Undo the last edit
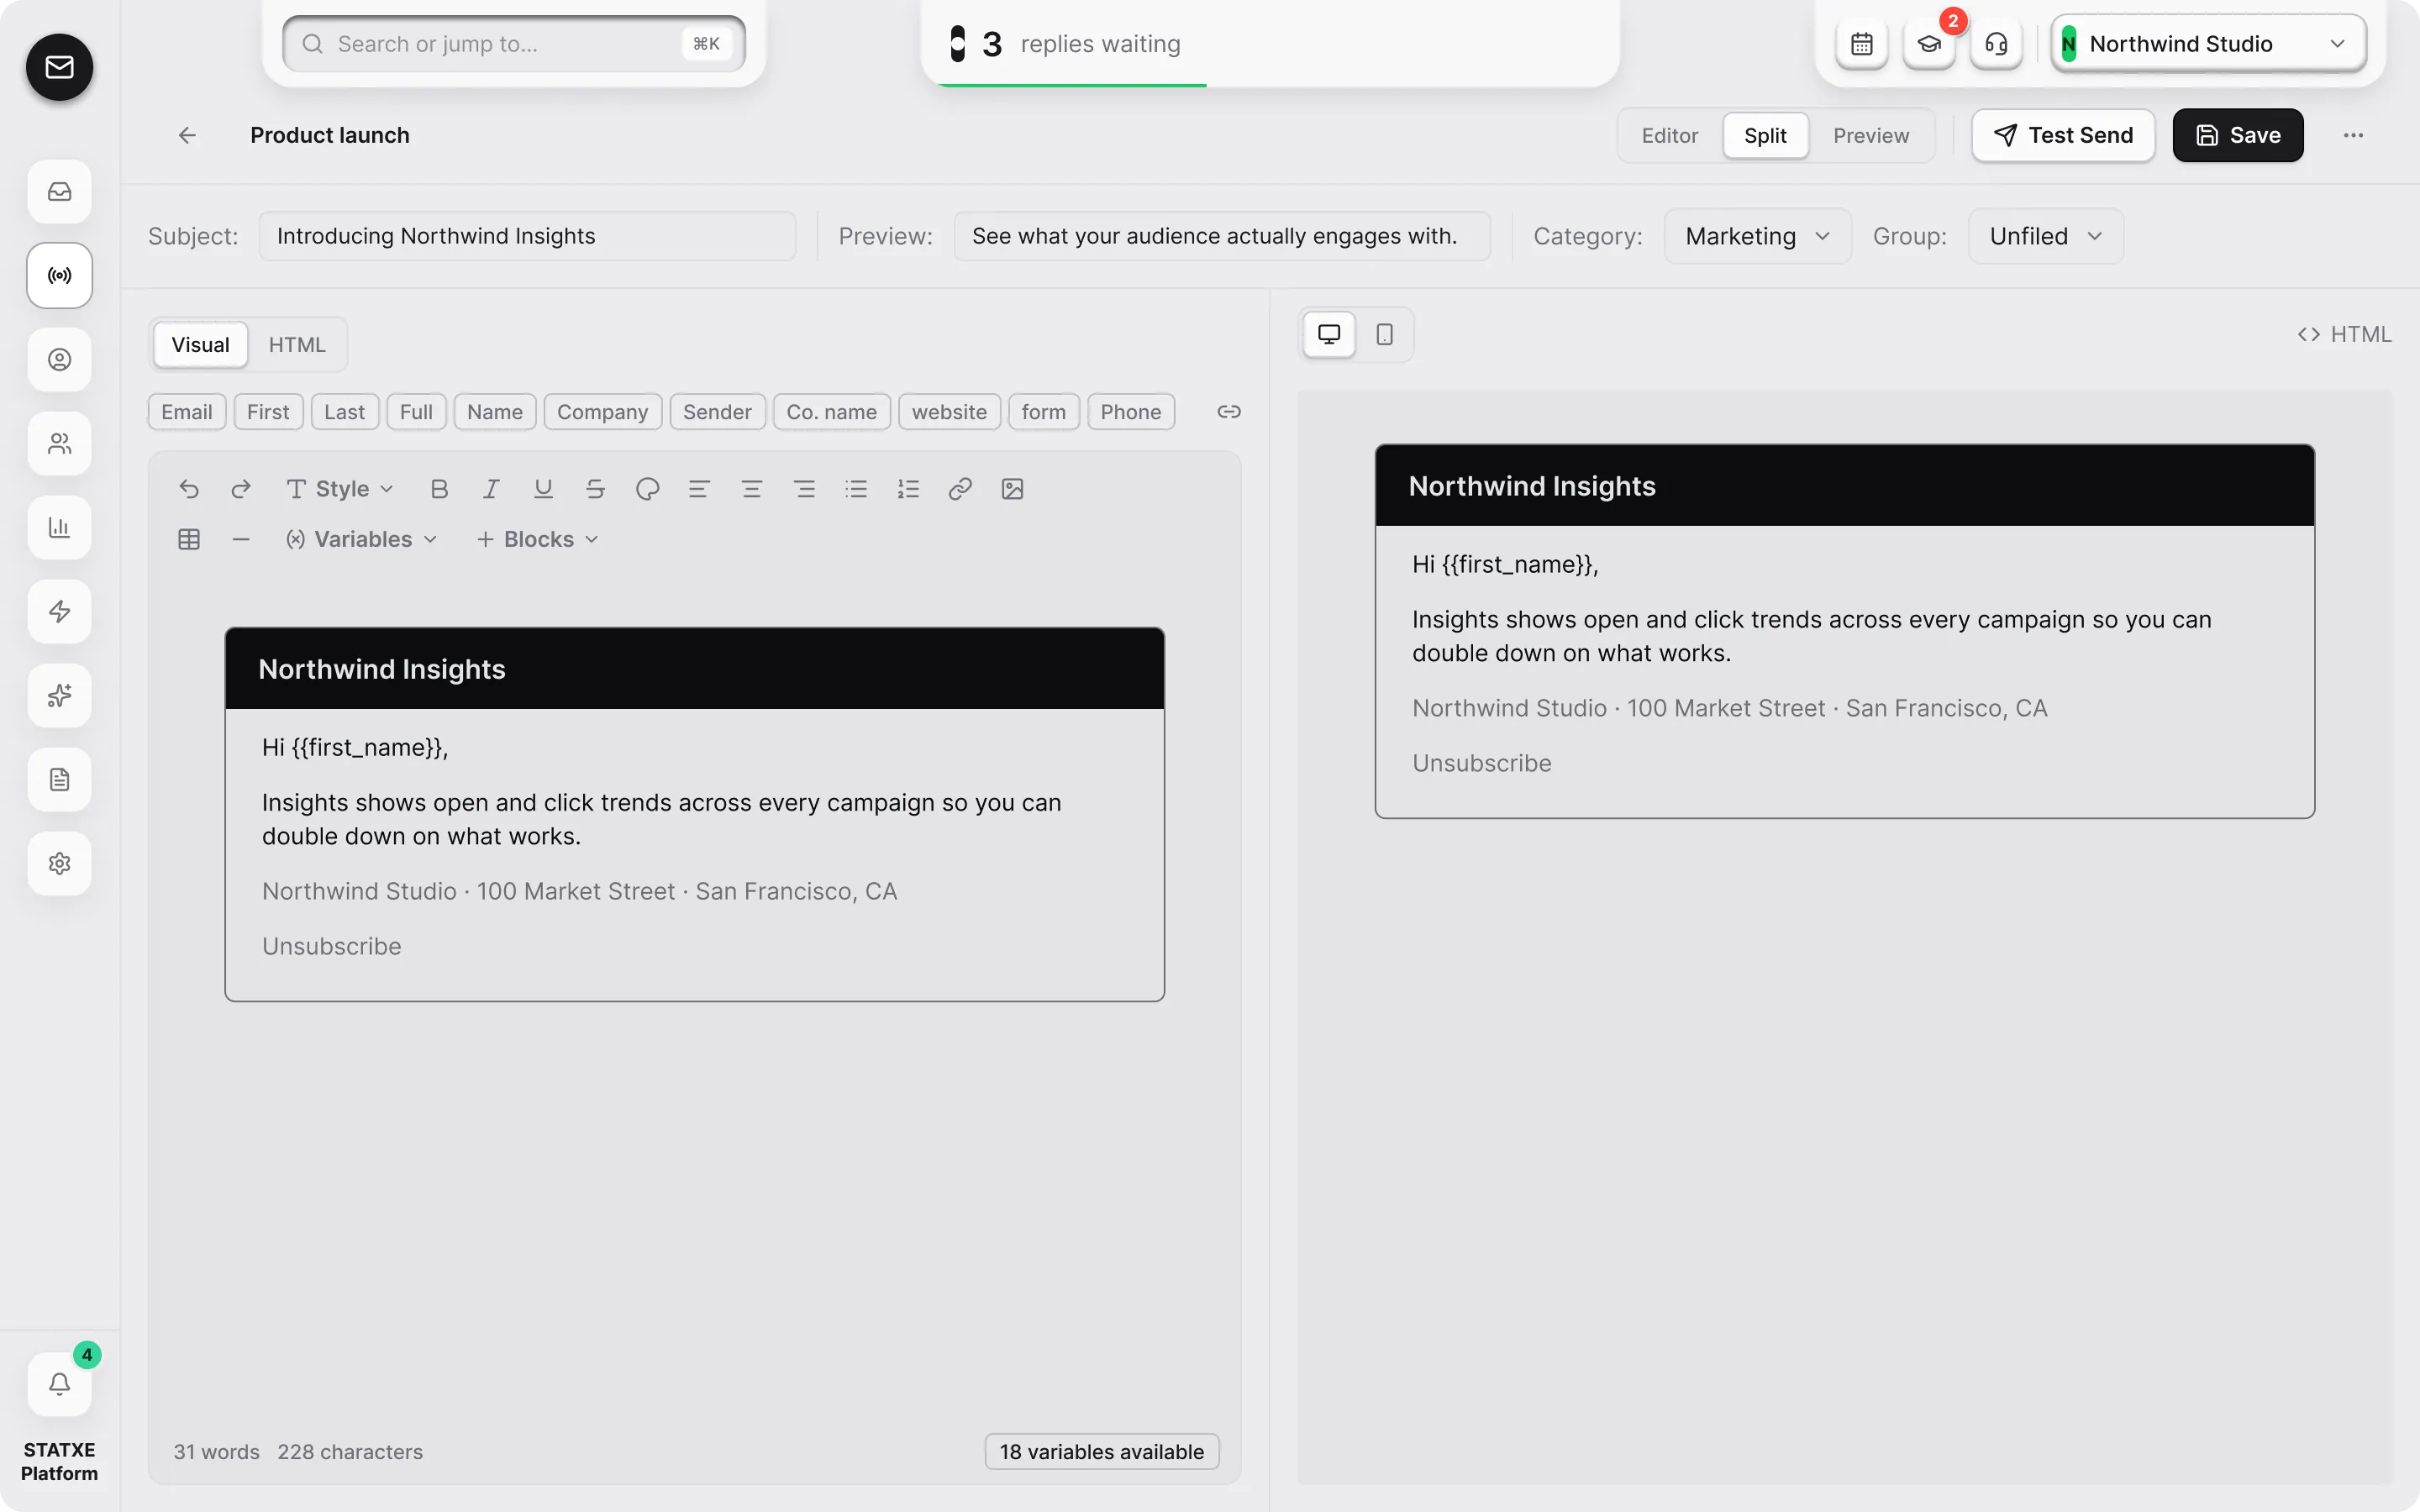The image size is (2420, 1512). tap(189, 489)
